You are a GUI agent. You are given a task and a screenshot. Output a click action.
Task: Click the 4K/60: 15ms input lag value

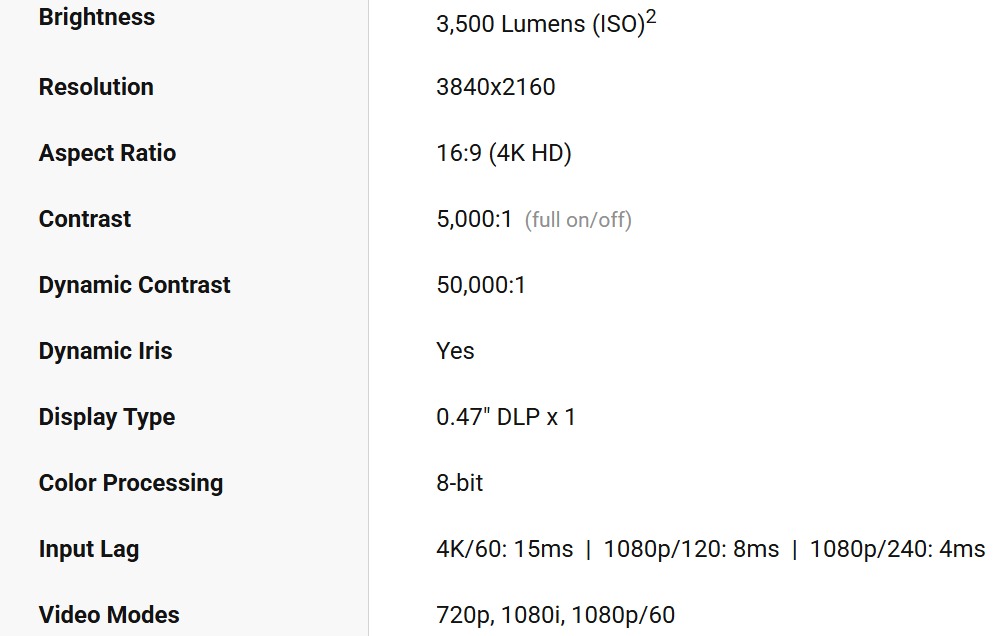tap(505, 549)
